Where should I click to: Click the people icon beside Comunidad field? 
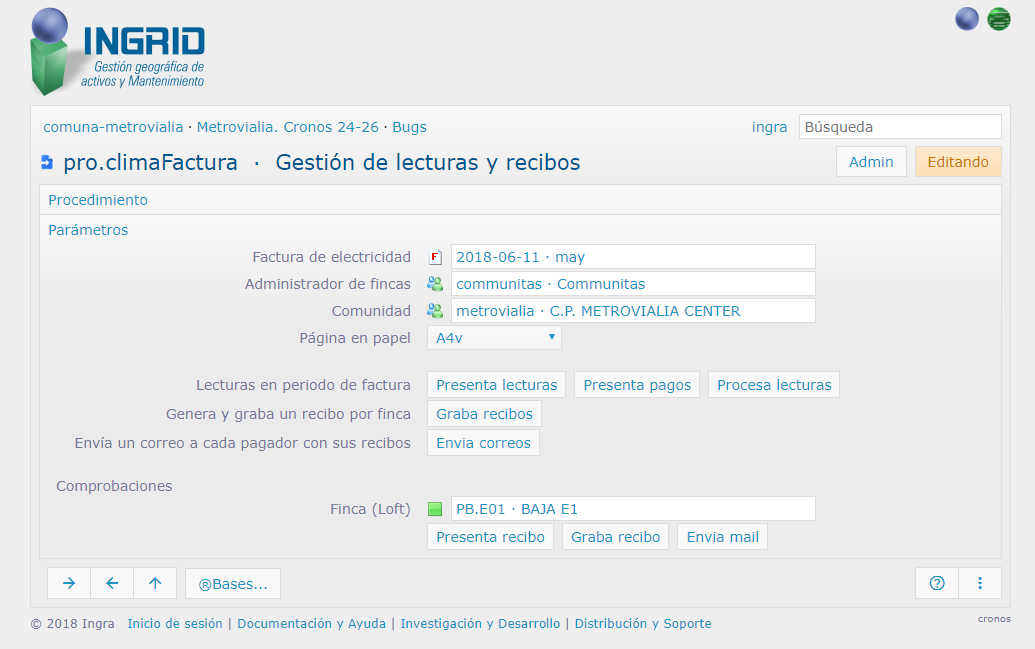pyautogui.click(x=435, y=311)
